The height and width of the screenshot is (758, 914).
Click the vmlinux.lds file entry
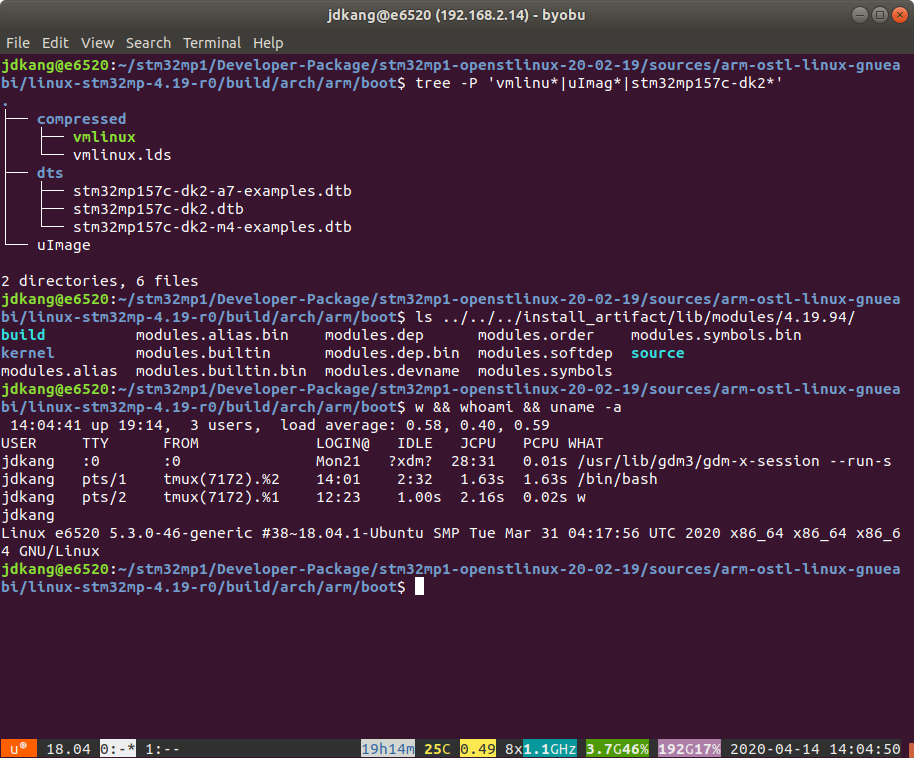122,155
